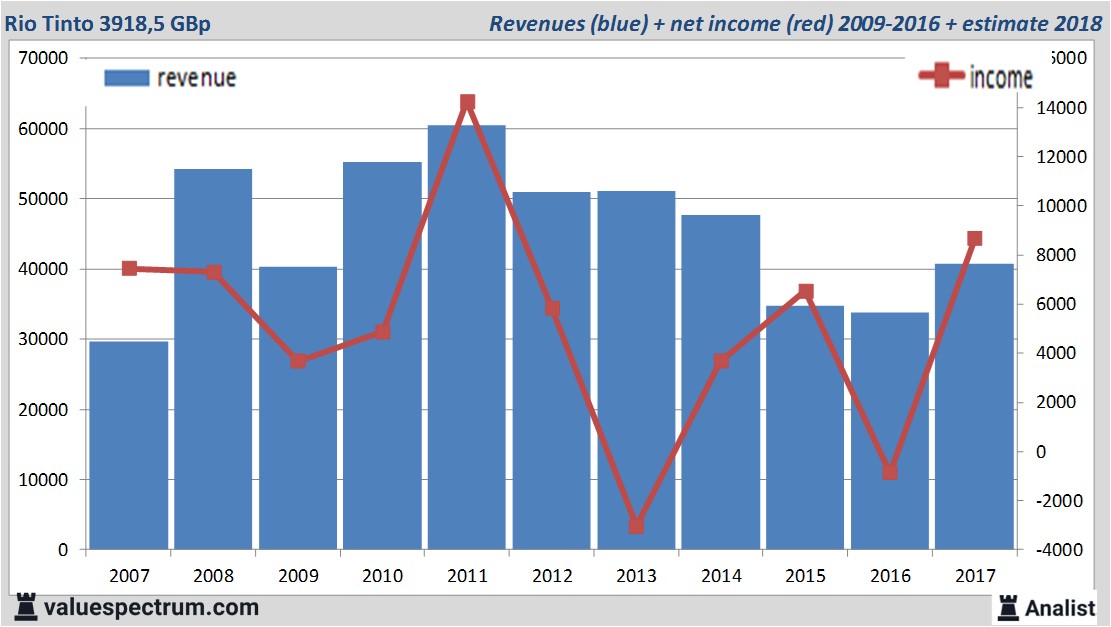Click the 2010 income data point
1111x627 pixels.
point(383,332)
